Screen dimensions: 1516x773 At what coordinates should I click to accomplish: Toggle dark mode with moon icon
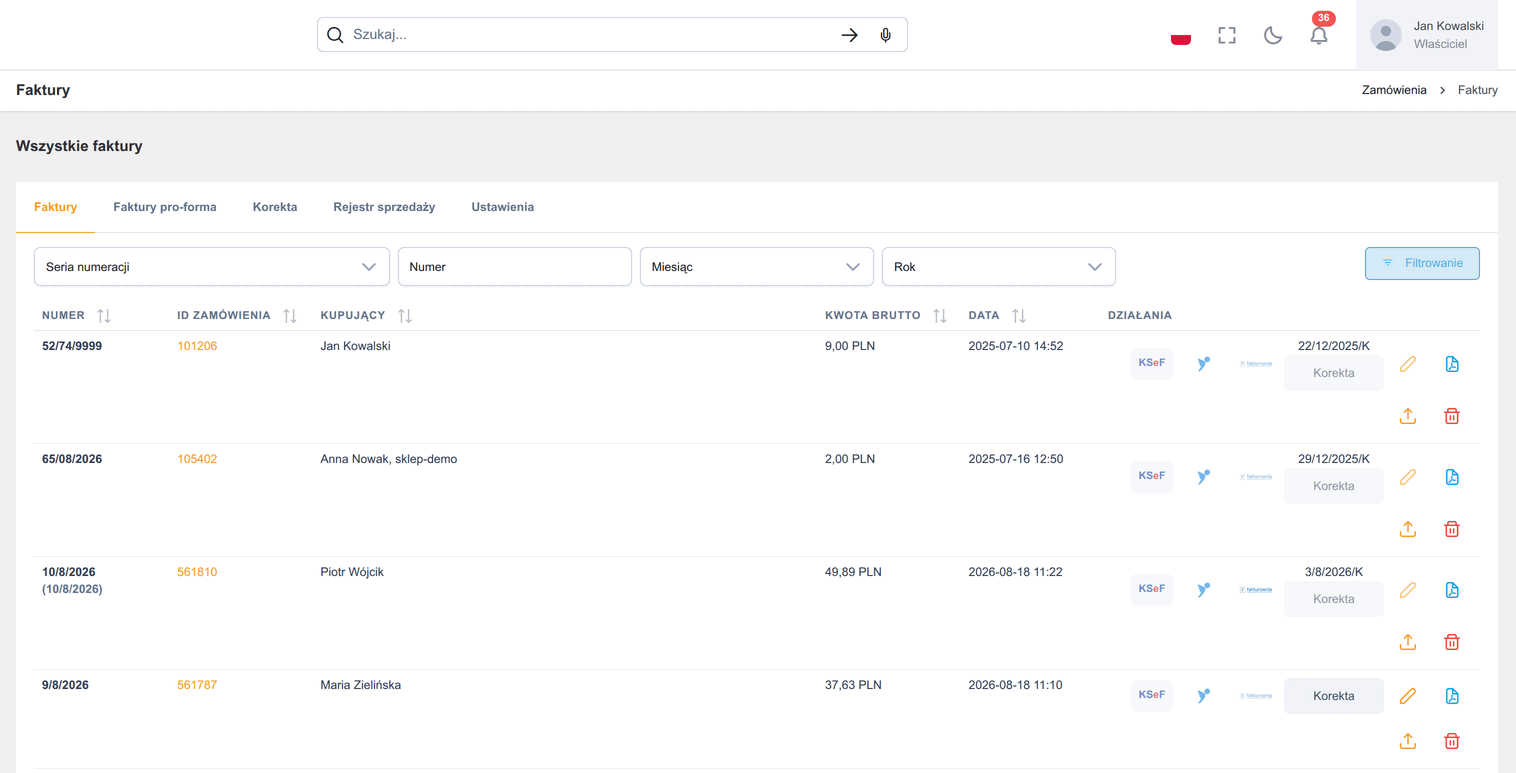click(x=1273, y=35)
